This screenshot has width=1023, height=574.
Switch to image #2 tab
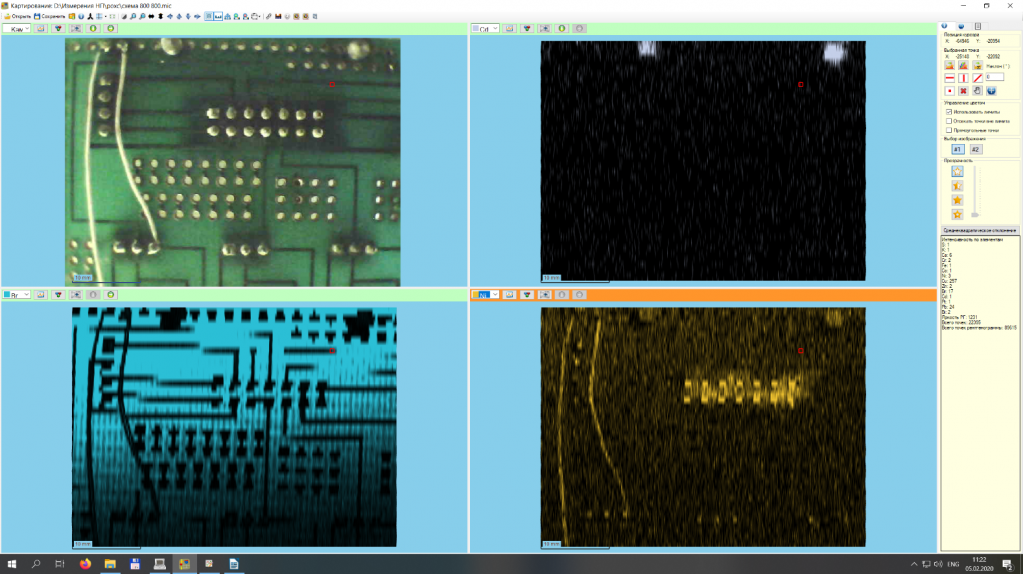click(x=976, y=149)
